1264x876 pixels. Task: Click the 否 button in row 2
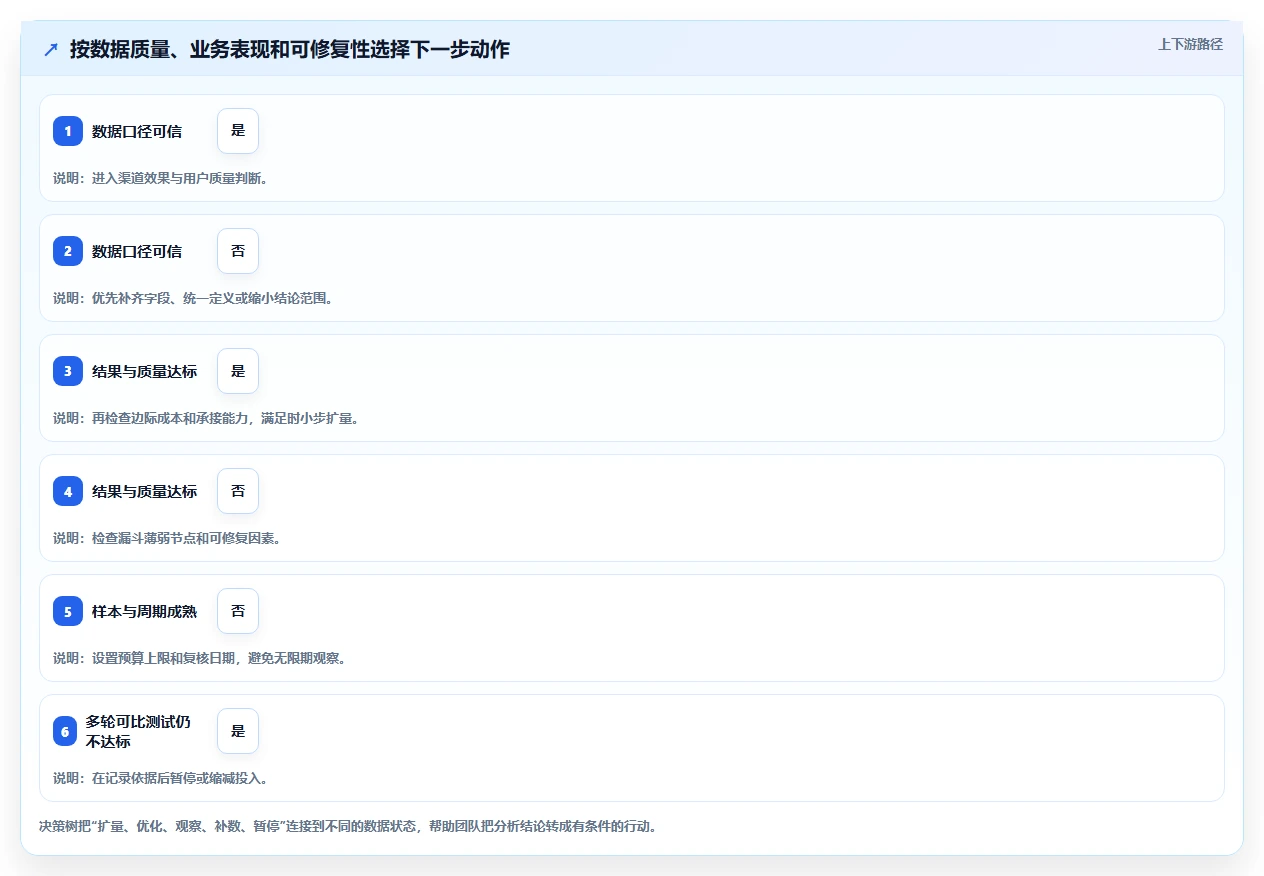[x=238, y=251]
